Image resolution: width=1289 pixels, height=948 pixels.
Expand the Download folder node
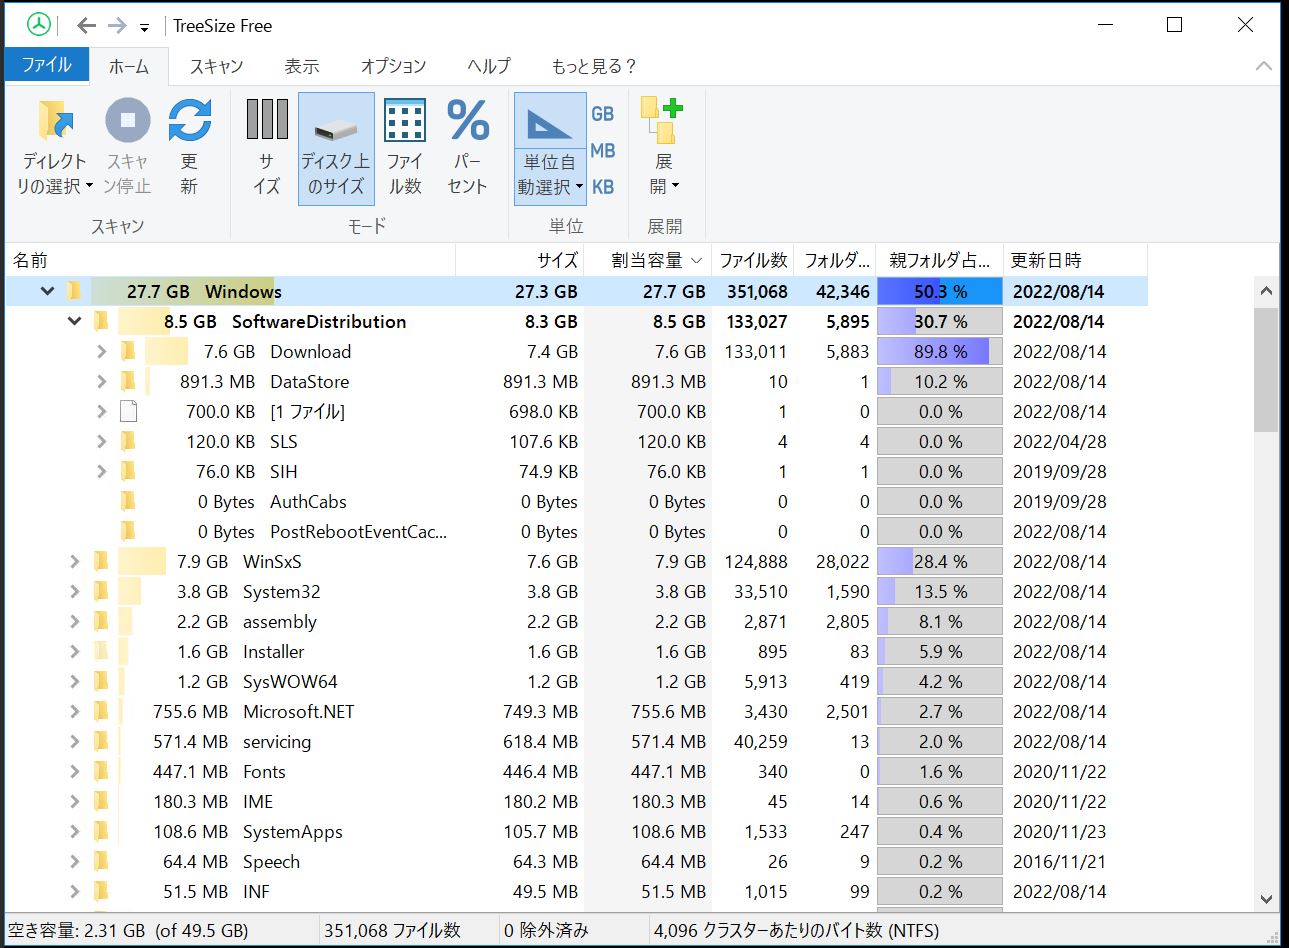(x=101, y=352)
